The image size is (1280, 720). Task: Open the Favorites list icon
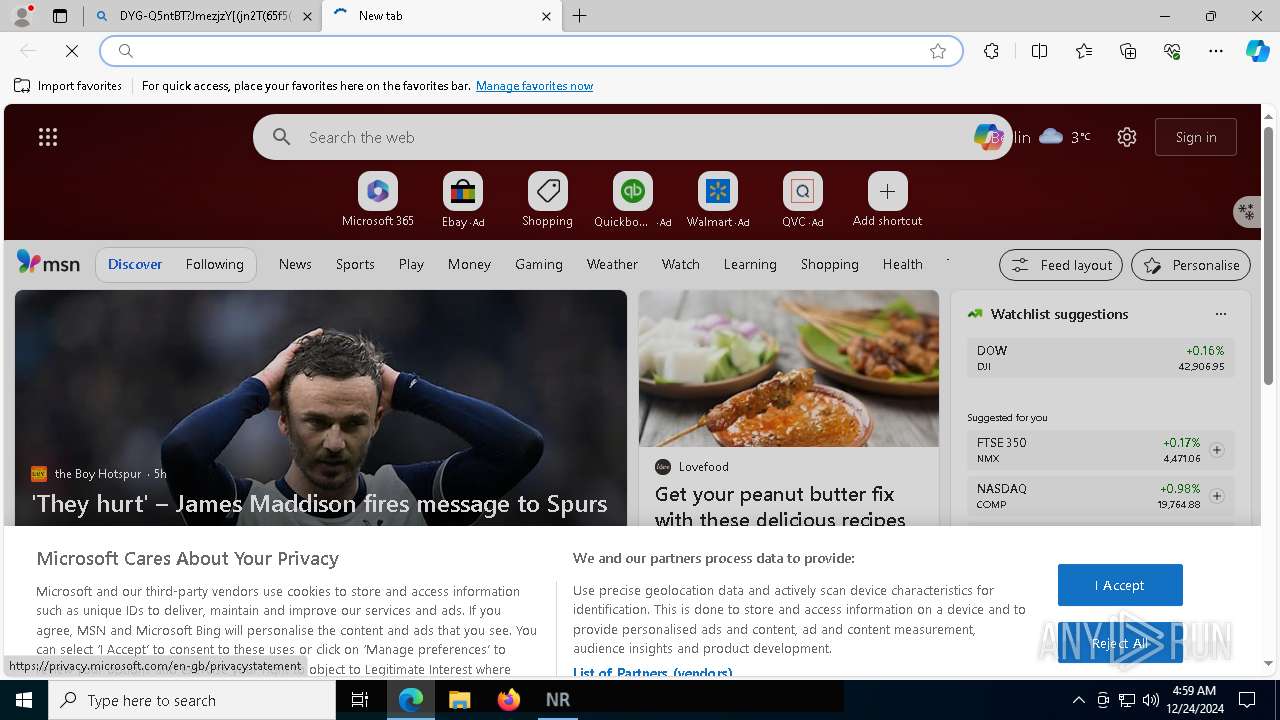click(1084, 51)
